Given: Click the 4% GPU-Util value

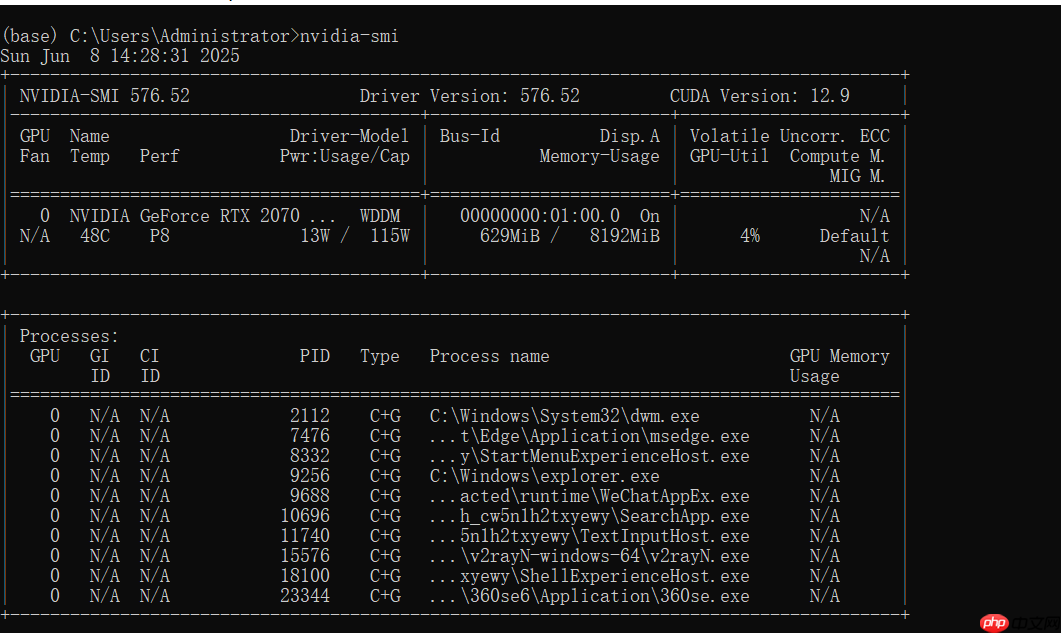Looking at the screenshot, I should [x=749, y=236].
